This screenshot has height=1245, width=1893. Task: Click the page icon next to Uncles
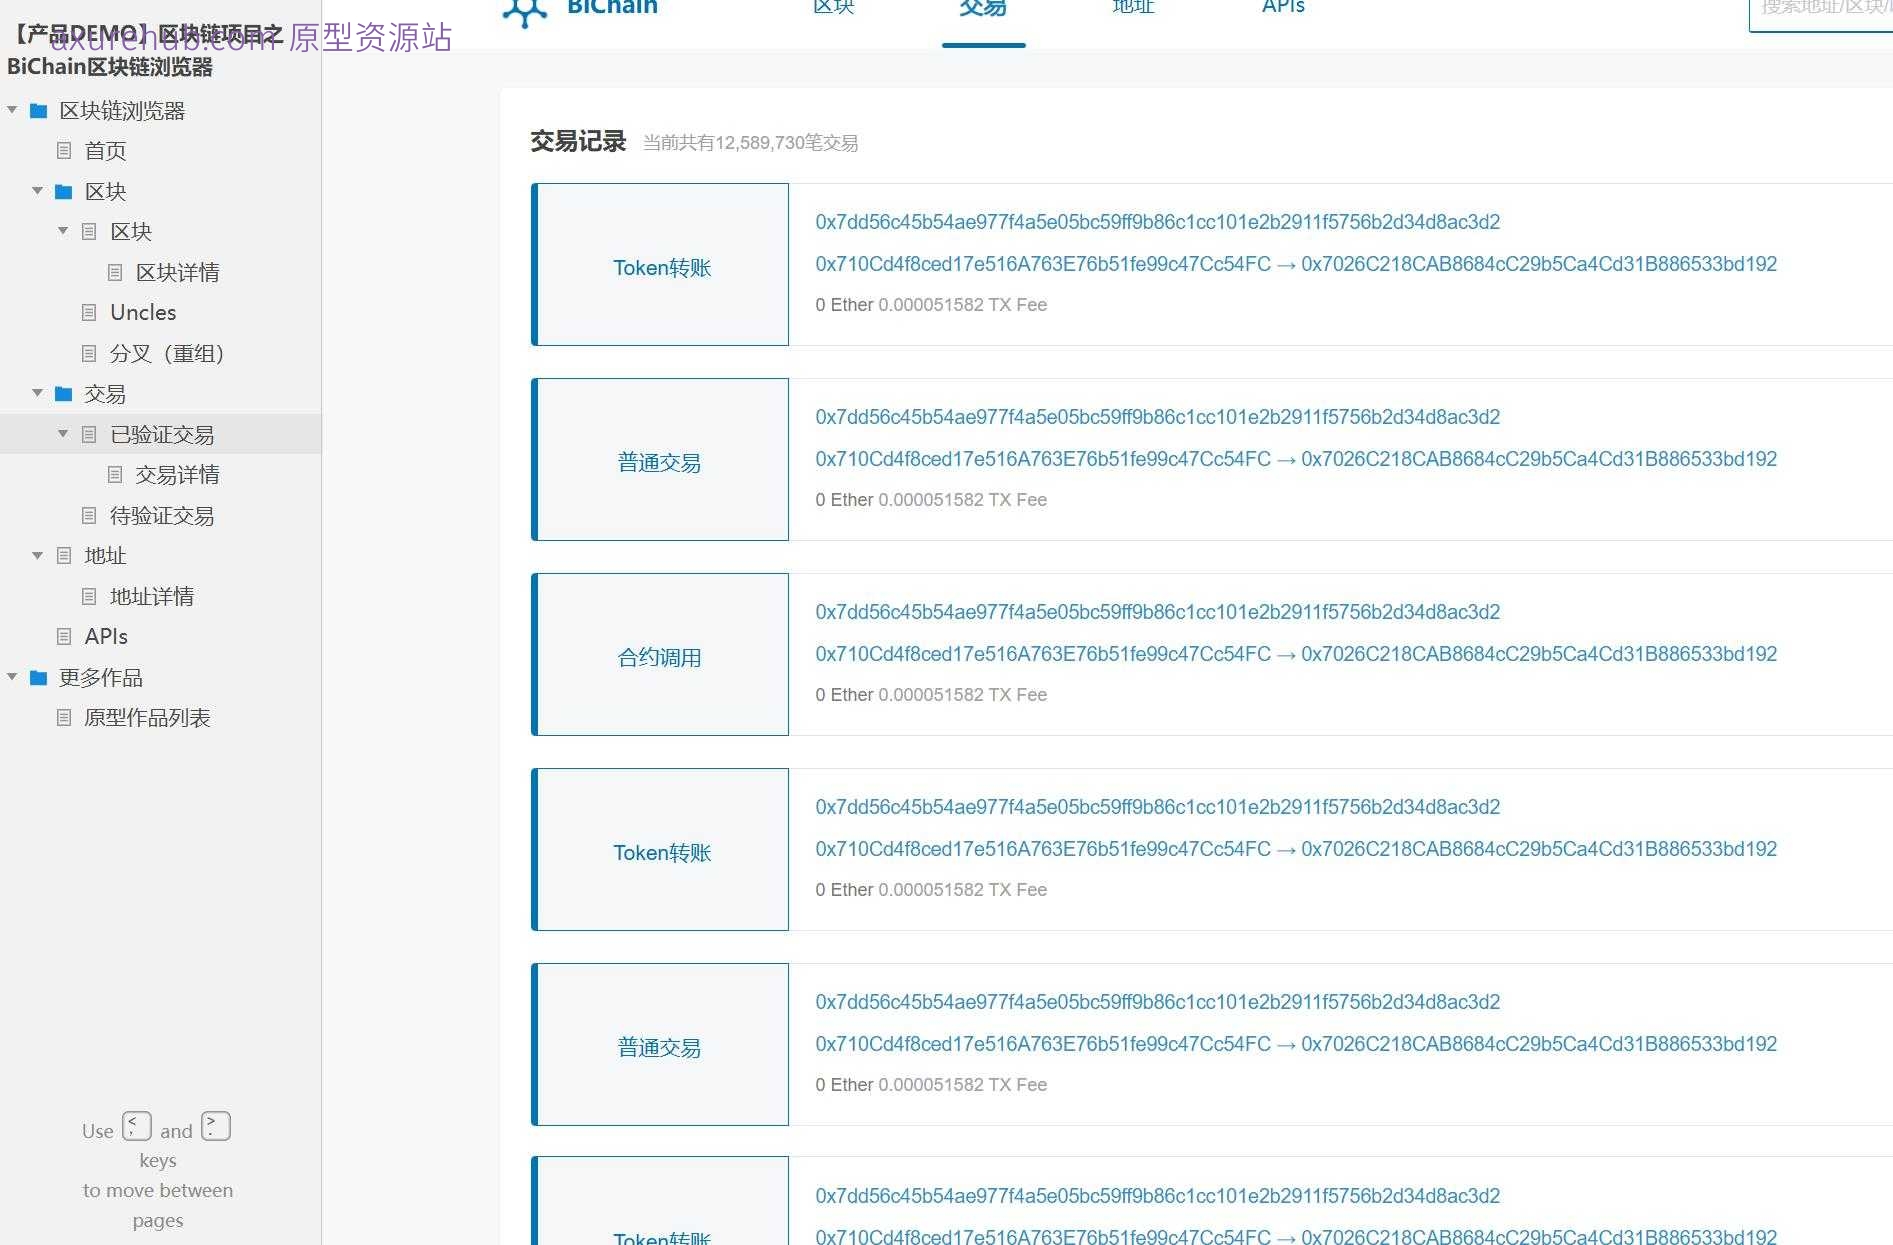pos(88,312)
